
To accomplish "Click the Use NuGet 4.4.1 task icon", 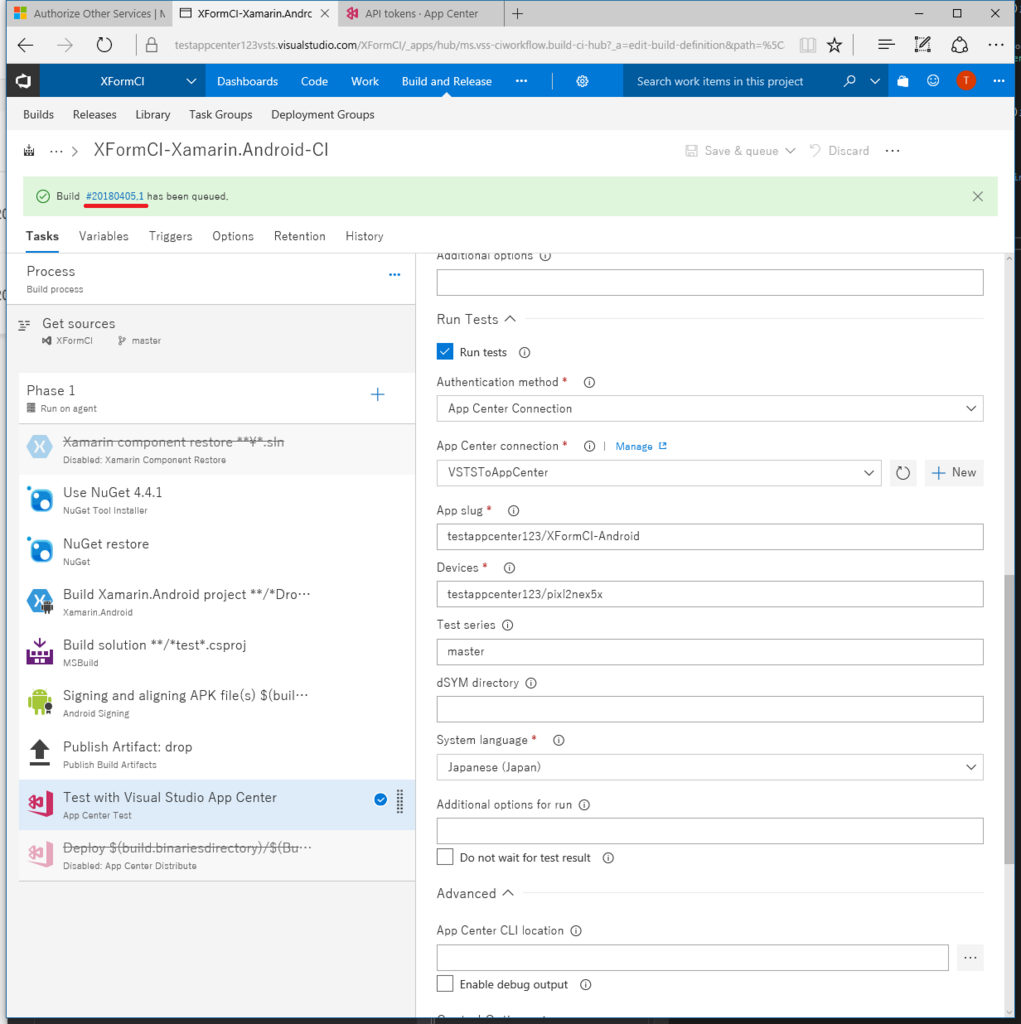I will point(40,500).
